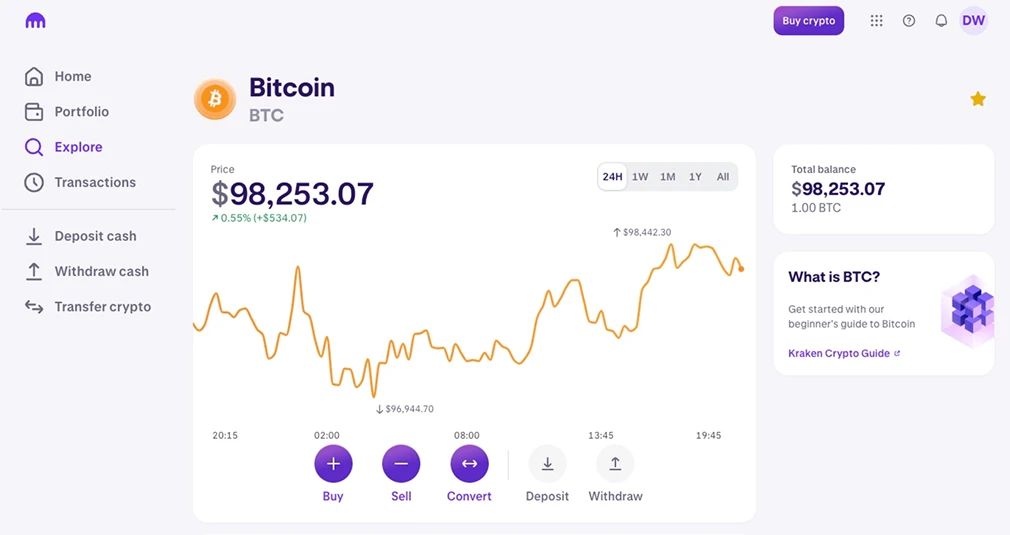The height and width of the screenshot is (535, 1010).
Task: Select the 1M chart range
Action: [667, 176]
